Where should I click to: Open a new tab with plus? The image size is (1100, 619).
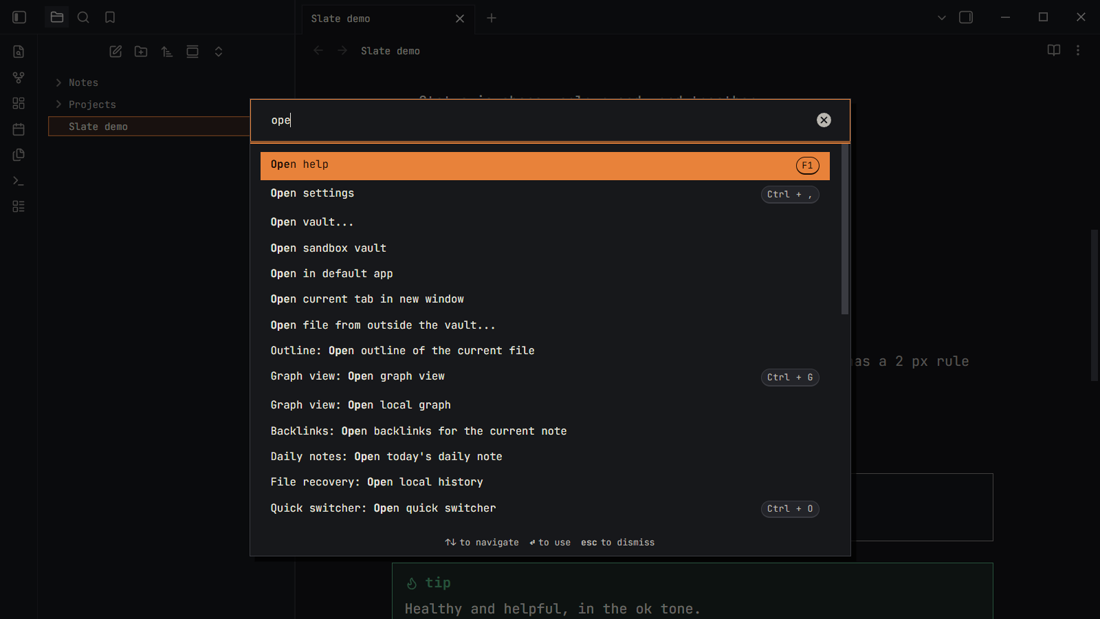tap(492, 18)
